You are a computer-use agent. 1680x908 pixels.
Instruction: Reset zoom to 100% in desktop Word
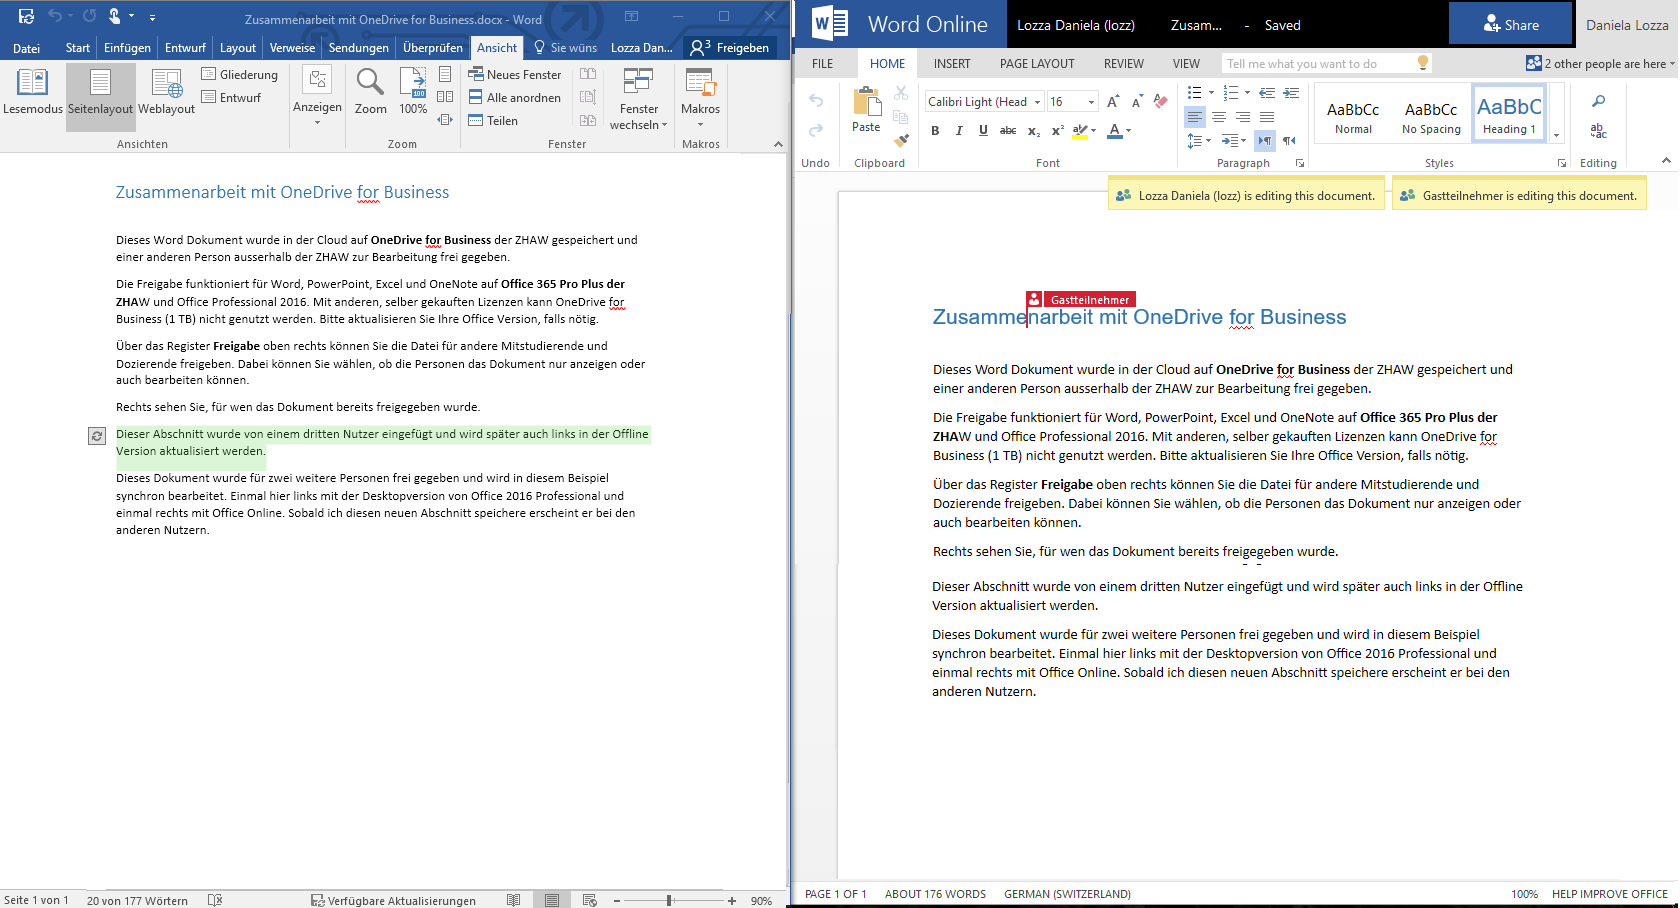click(413, 92)
